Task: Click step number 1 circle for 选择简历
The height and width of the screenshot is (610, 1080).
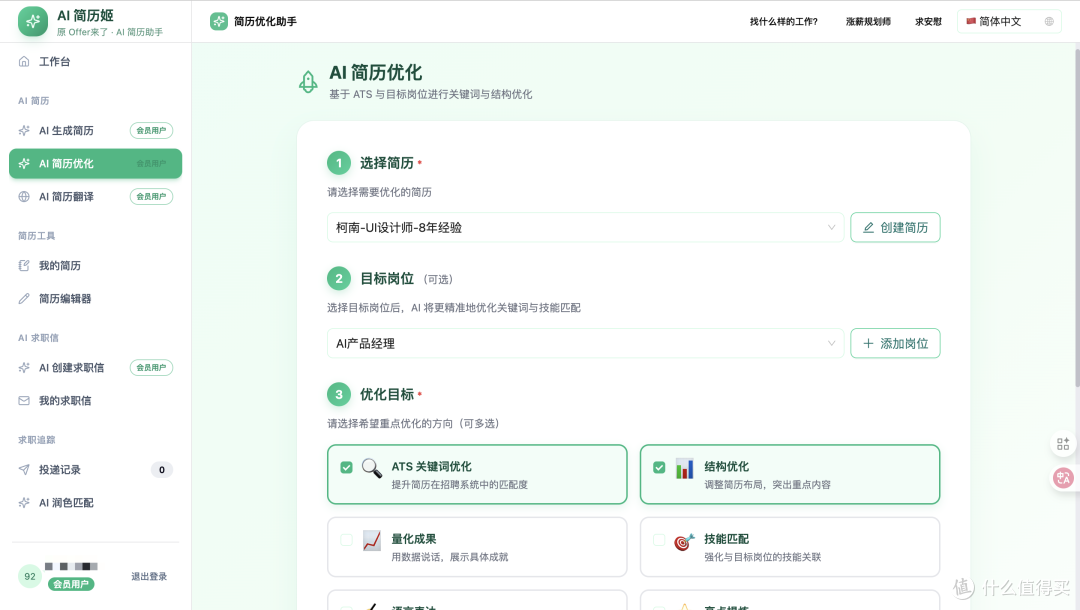Action: click(339, 163)
